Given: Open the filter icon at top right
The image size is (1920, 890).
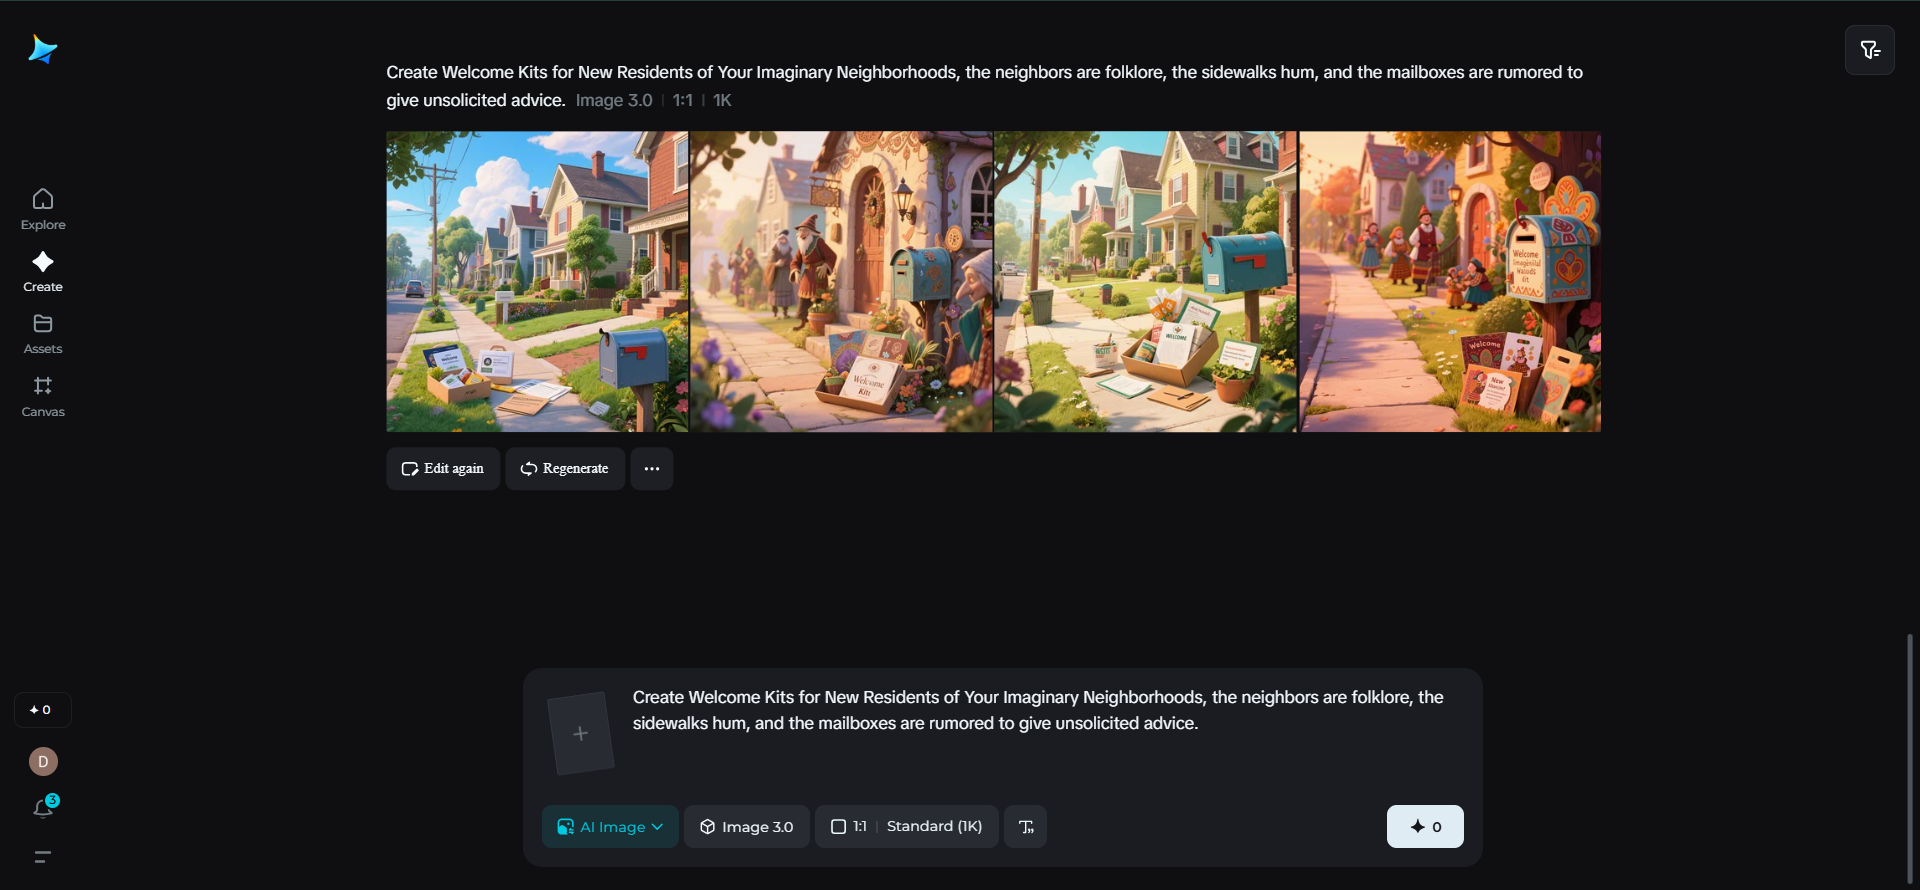Looking at the screenshot, I should pos(1869,50).
